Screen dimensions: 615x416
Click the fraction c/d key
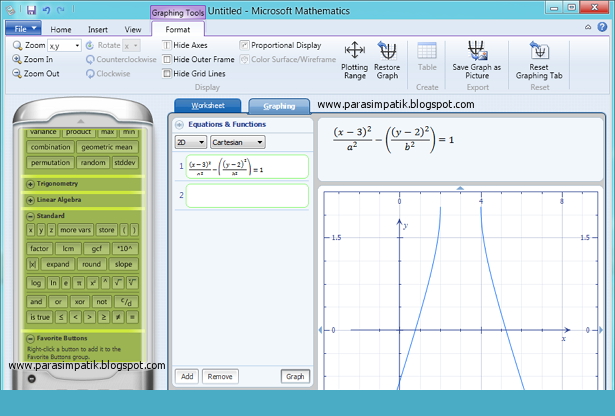click(126, 302)
